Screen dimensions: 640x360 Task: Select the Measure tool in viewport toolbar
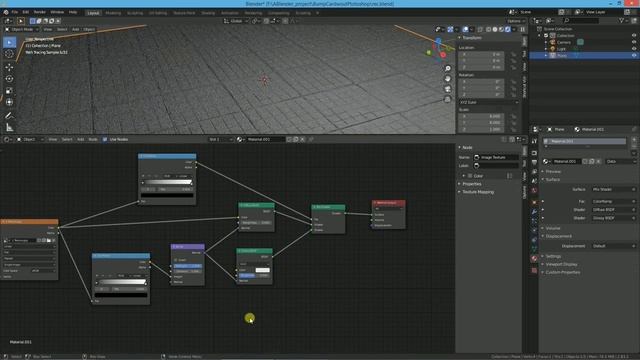(x=9, y=127)
